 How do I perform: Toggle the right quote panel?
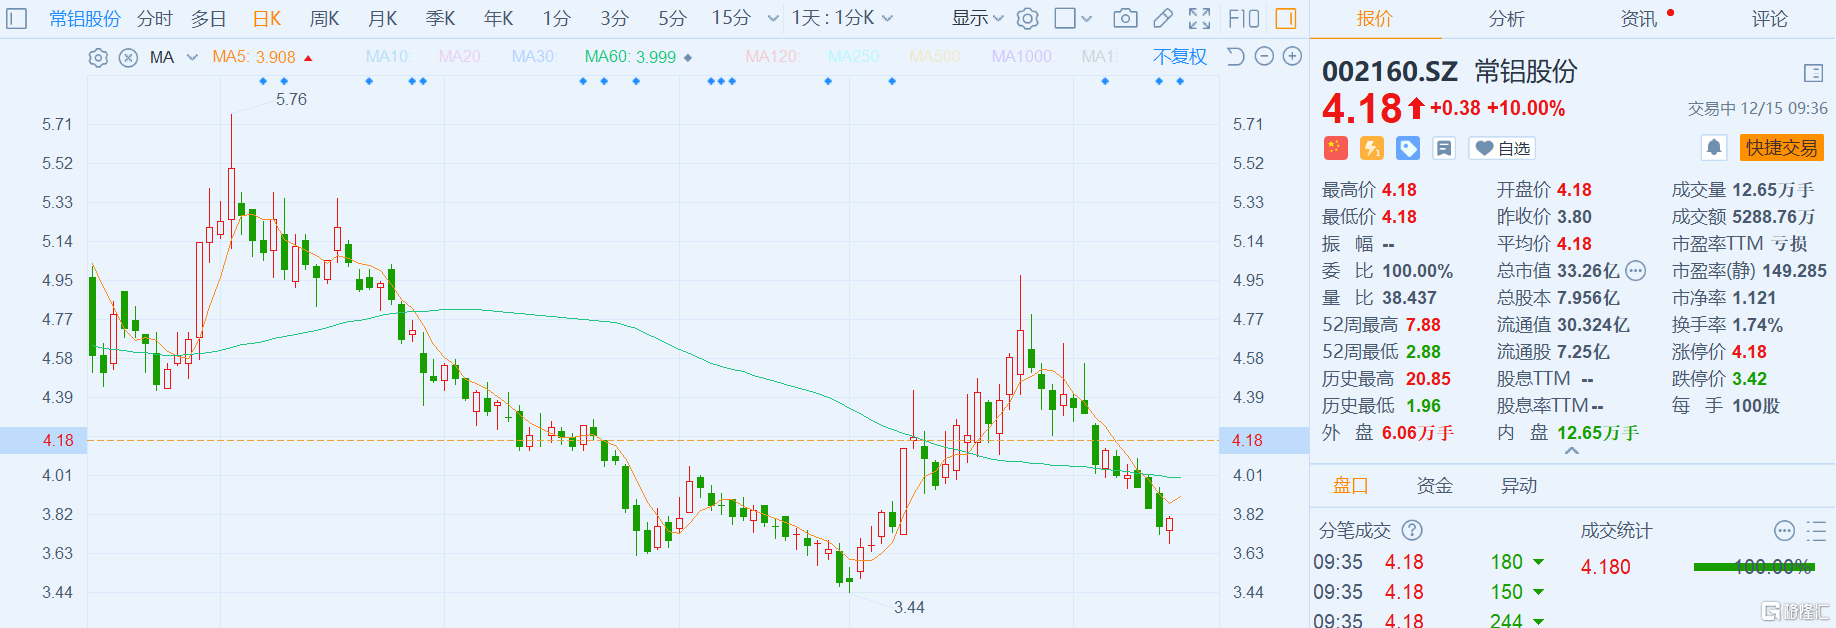tap(1286, 18)
